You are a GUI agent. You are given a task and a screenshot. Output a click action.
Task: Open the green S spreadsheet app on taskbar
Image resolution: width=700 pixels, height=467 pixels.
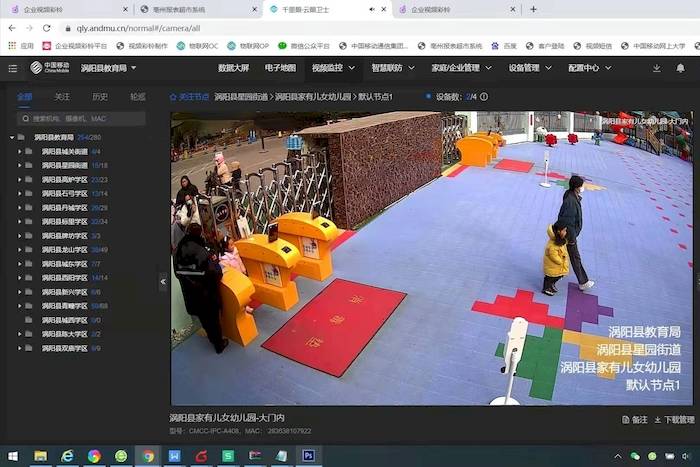[x=228, y=456]
